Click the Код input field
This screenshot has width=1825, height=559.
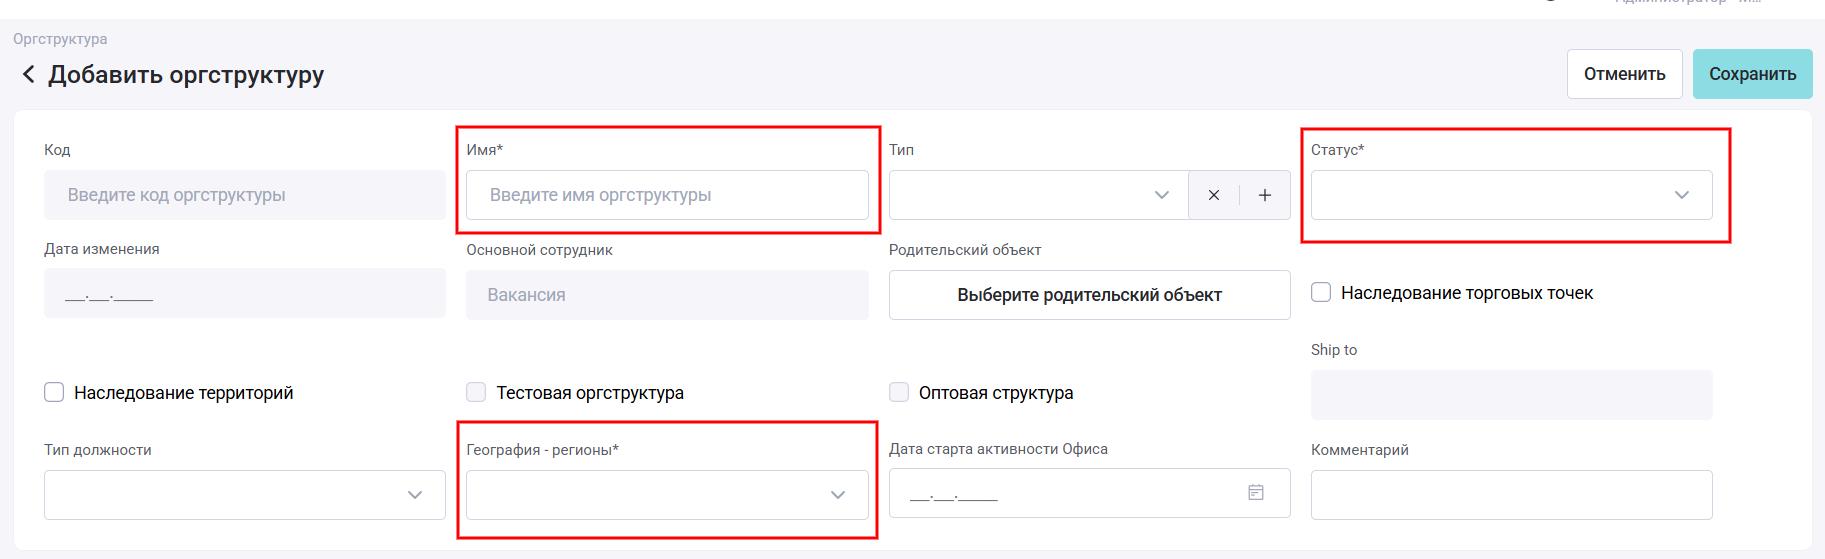click(244, 195)
